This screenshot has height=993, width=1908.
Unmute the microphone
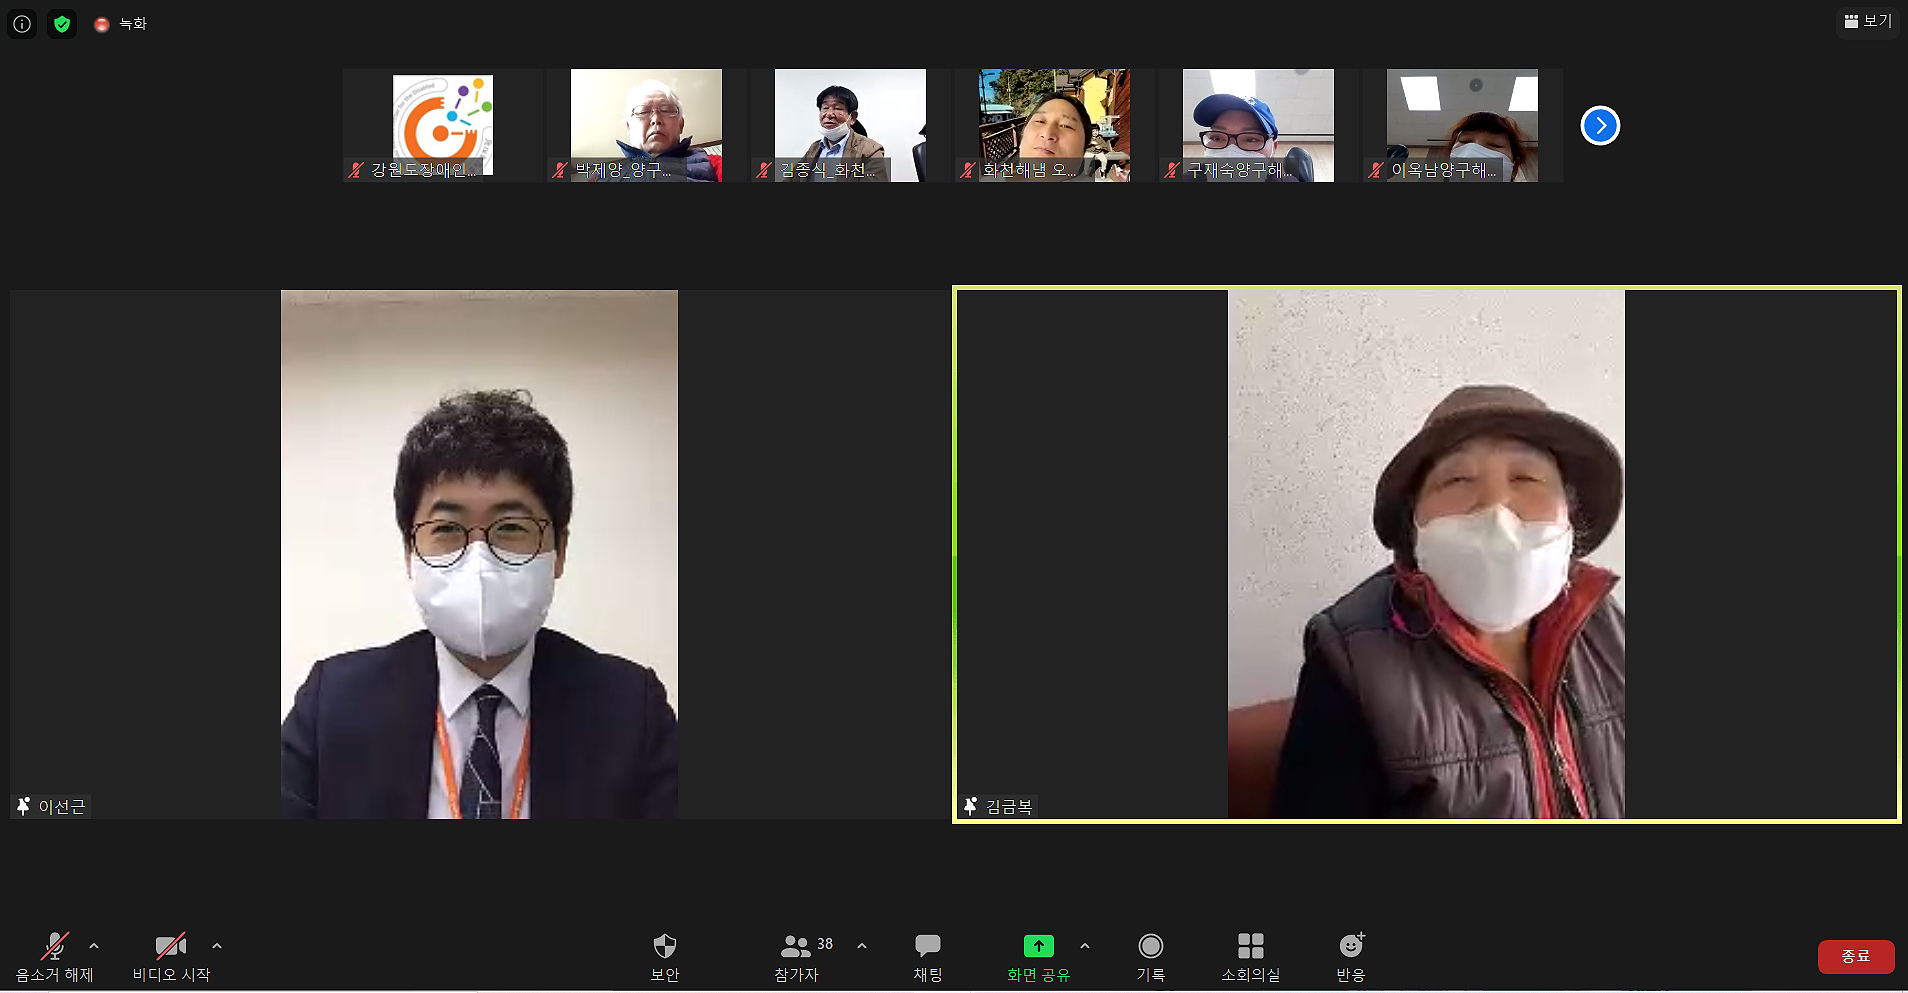(x=54, y=957)
